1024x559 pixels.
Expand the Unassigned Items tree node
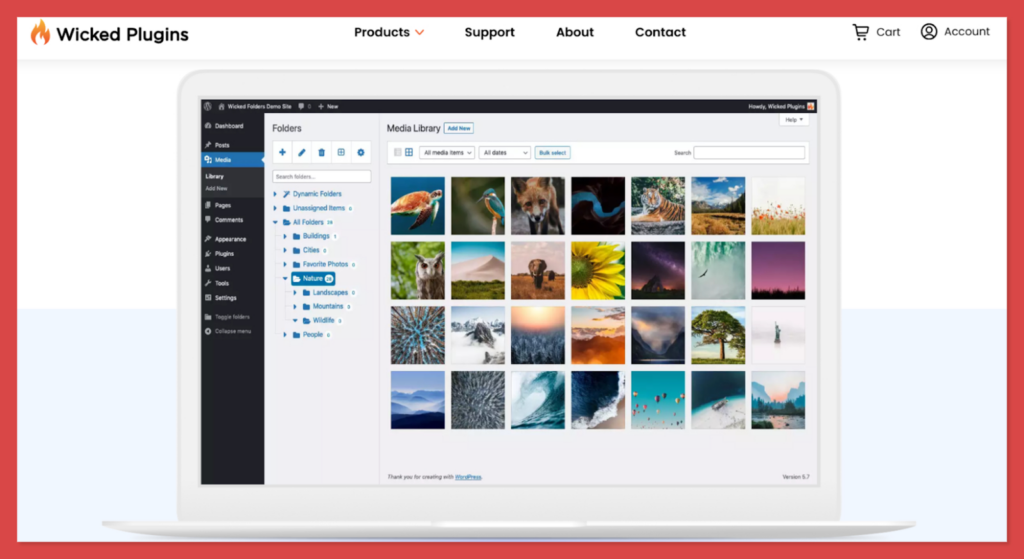tap(275, 208)
